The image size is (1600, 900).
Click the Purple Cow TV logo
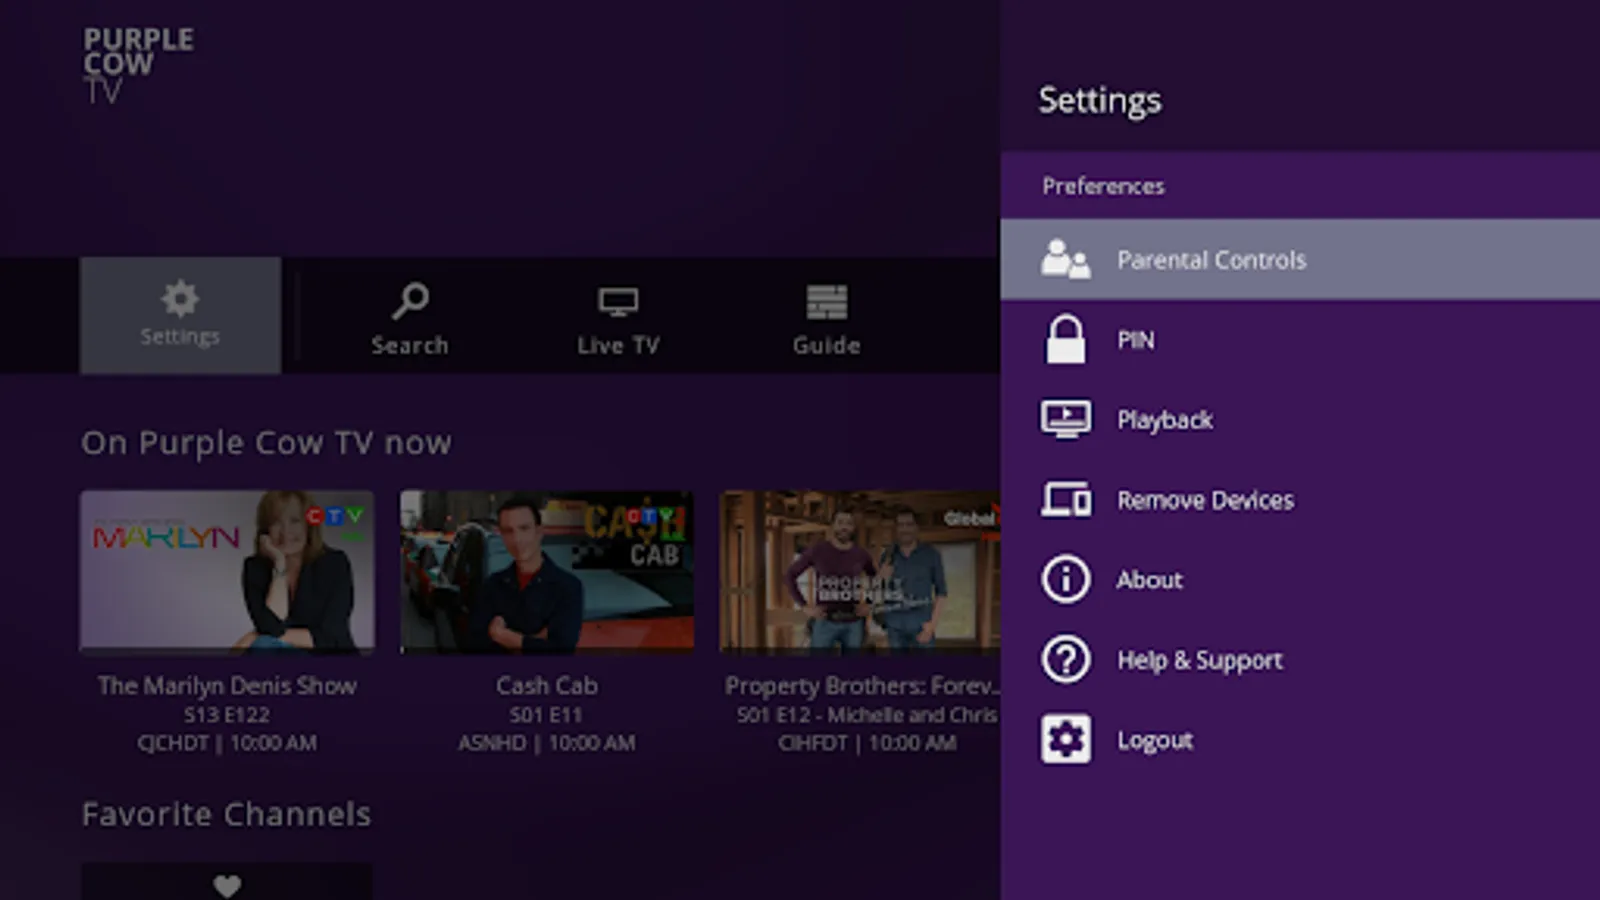(138, 65)
